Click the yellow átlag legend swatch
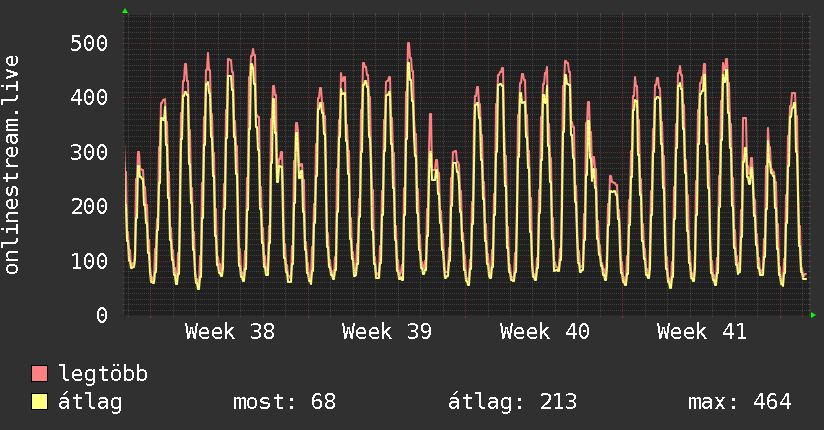Image resolution: width=824 pixels, height=430 pixels. [x=39, y=402]
